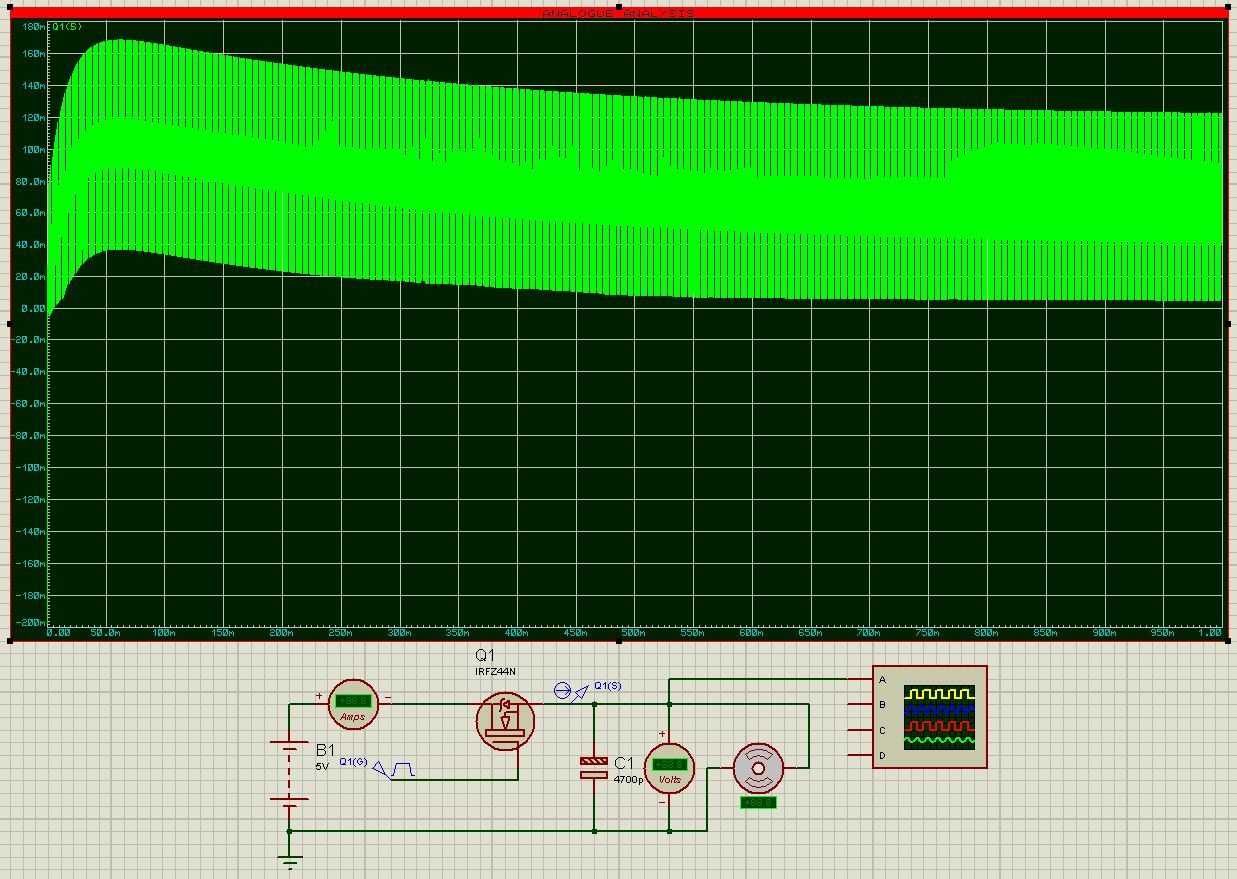Click the 5V battery value label
This screenshot has height=879, width=1237.
pos(322,766)
